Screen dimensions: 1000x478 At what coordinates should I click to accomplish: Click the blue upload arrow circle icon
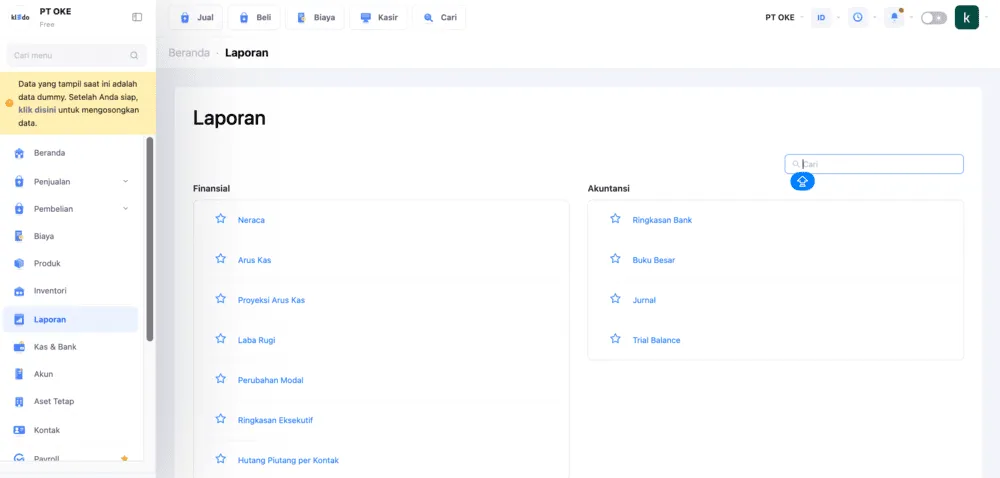click(x=802, y=182)
